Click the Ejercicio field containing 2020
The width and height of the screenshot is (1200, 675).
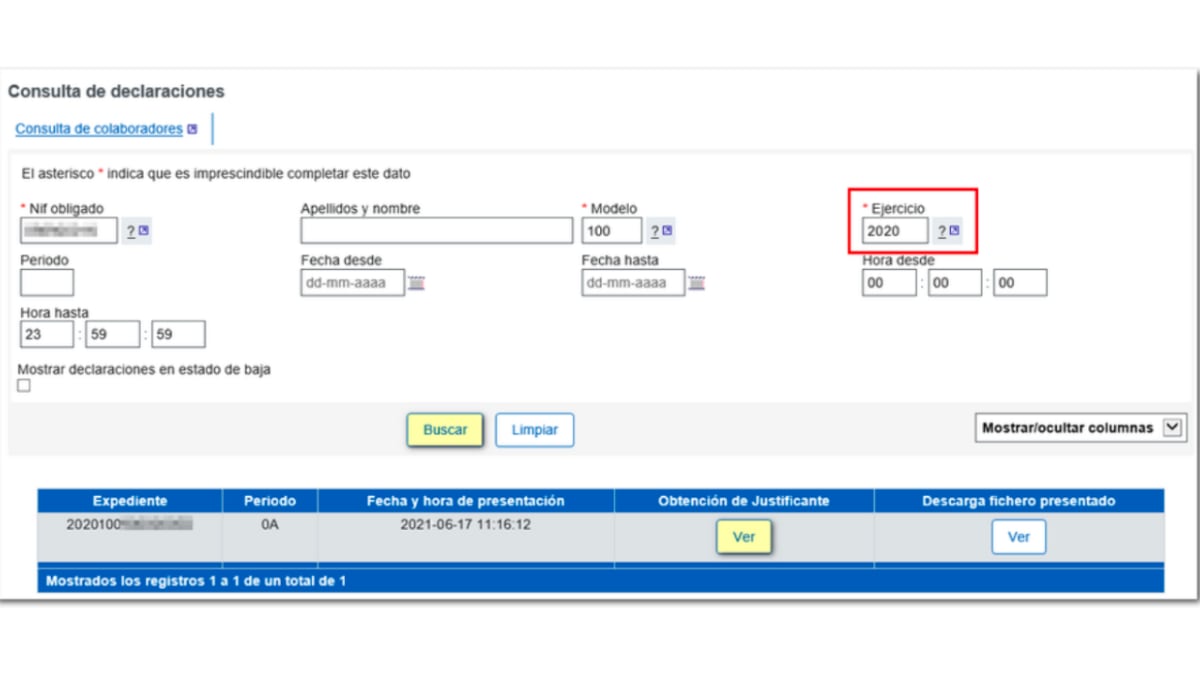click(895, 231)
